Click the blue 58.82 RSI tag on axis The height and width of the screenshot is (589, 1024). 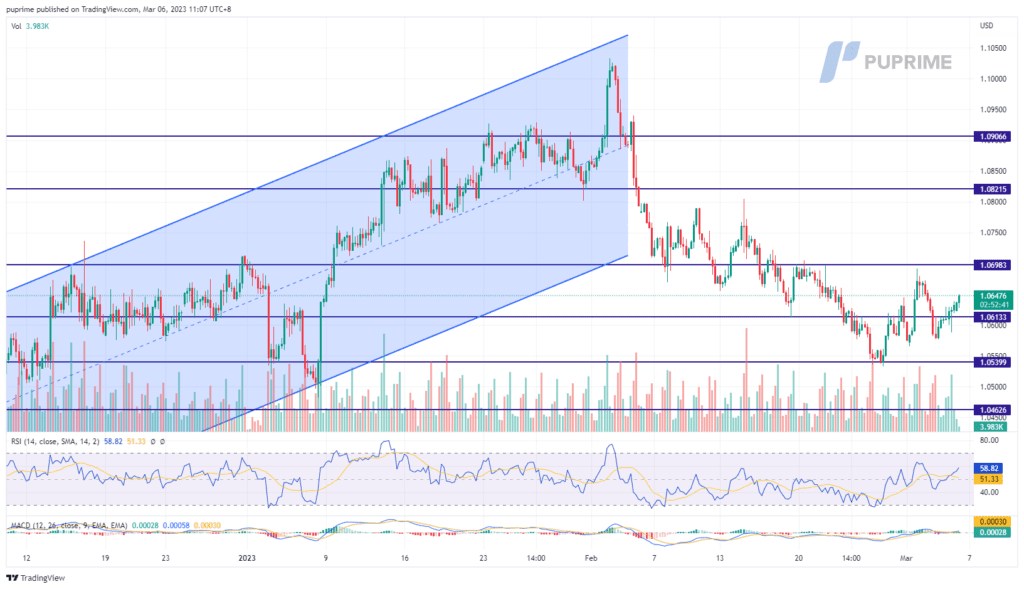(989, 468)
